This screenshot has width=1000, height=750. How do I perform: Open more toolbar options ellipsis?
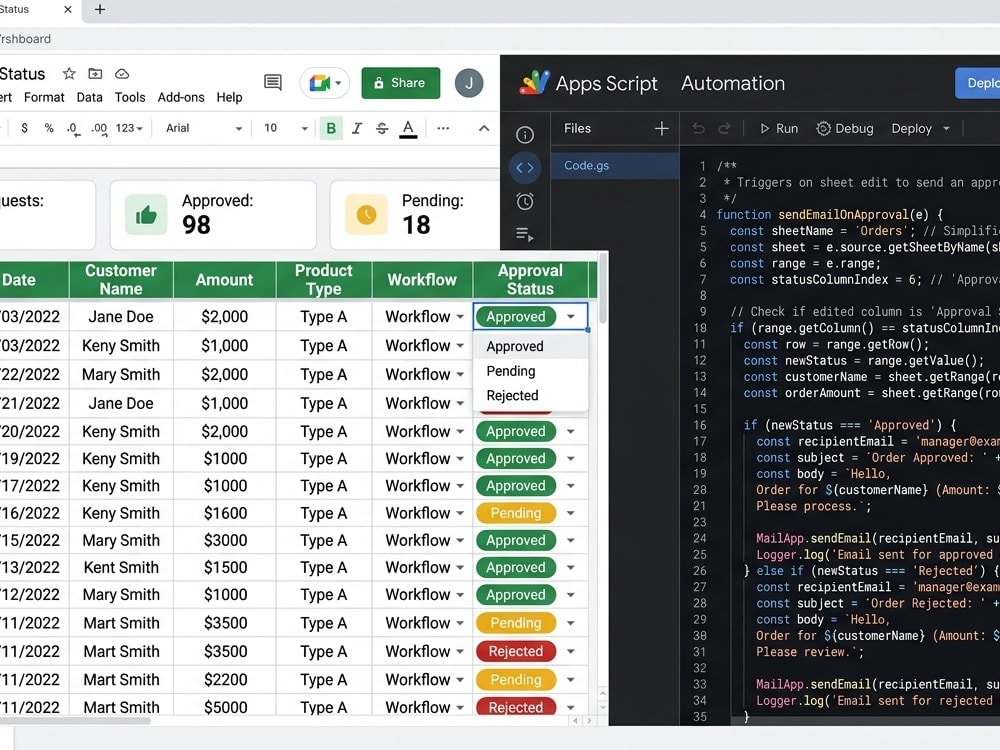click(443, 128)
